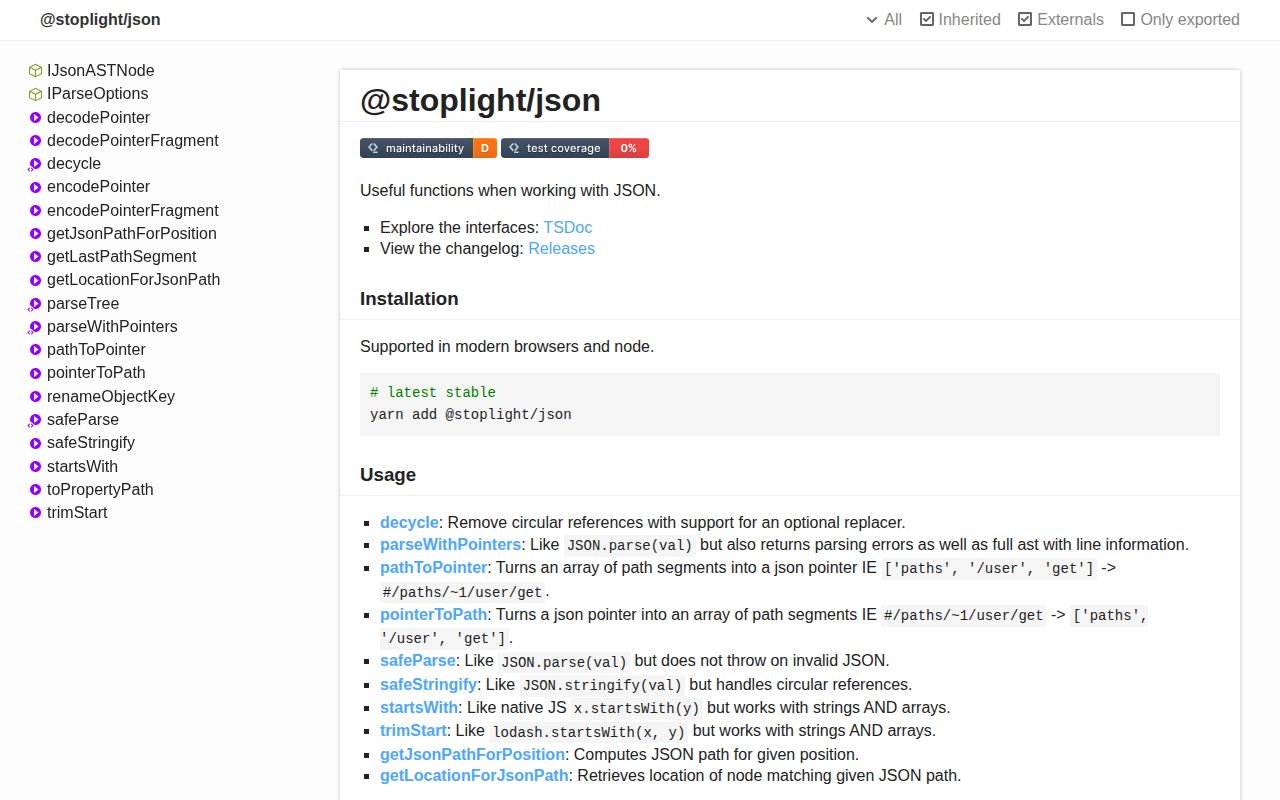This screenshot has height=800, width=1280.
Task: Open startsWith link in Usage list
Action: pyautogui.click(x=419, y=707)
